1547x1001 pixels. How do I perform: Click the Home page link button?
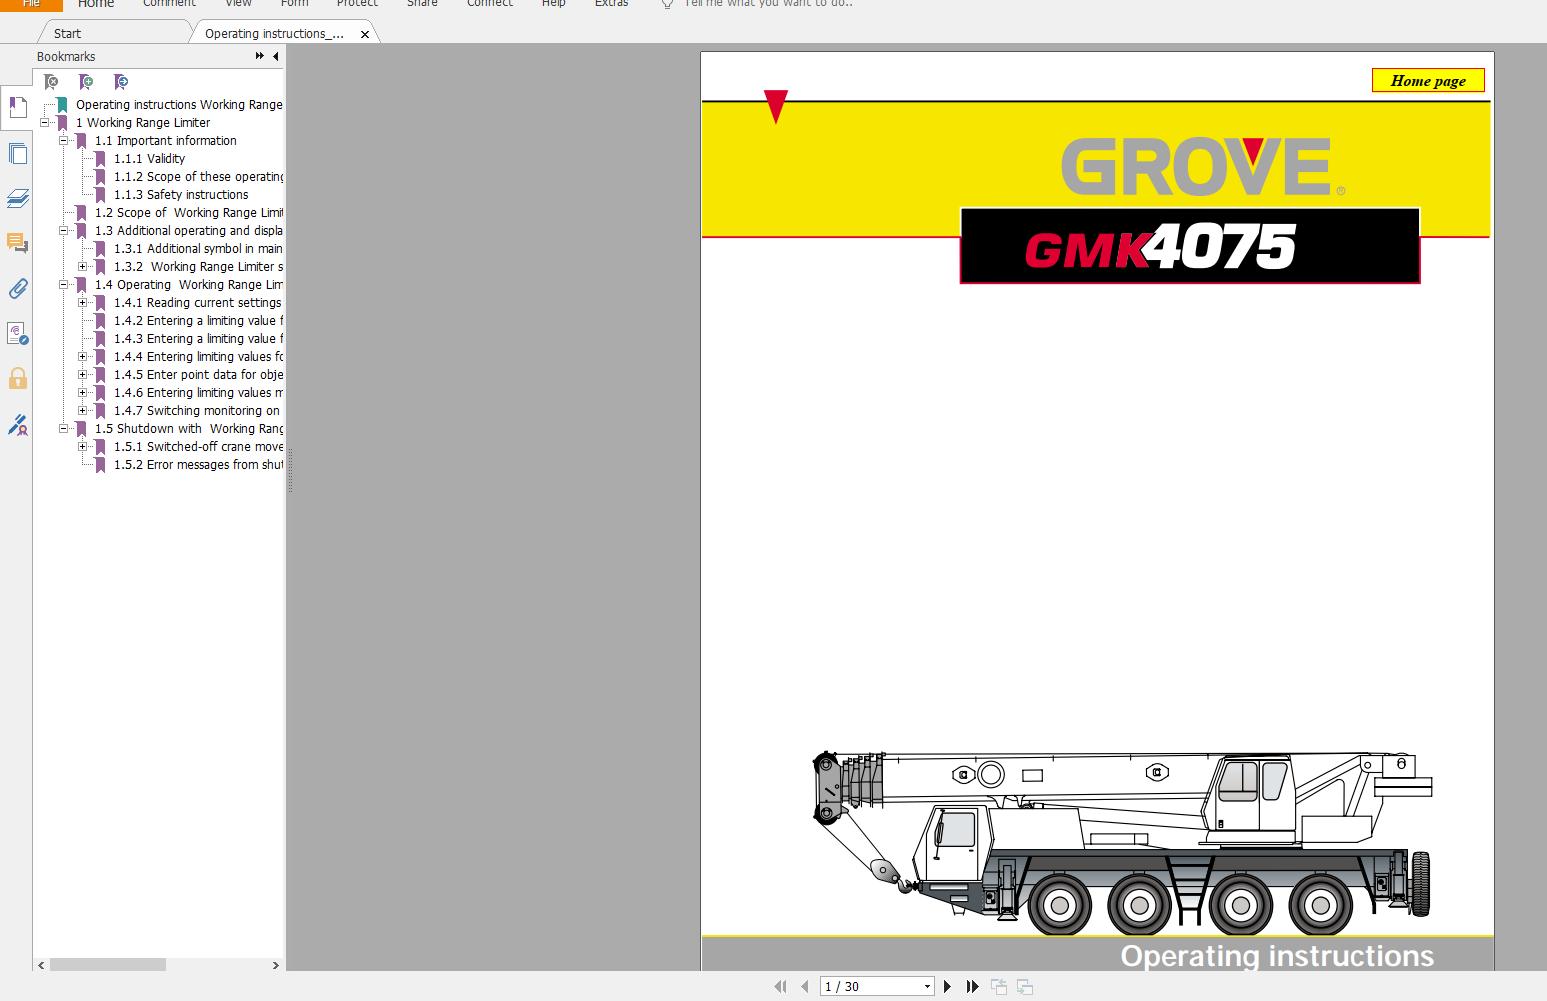pyautogui.click(x=1428, y=81)
